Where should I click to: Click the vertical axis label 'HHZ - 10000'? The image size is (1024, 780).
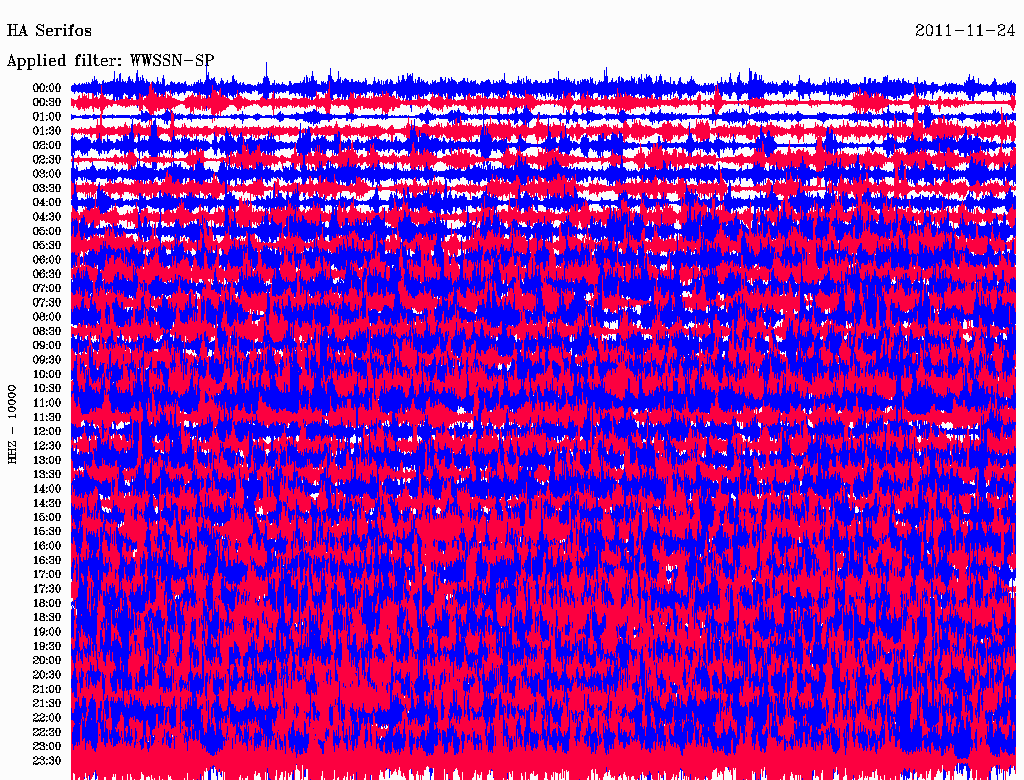pyautogui.click(x=12, y=424)
